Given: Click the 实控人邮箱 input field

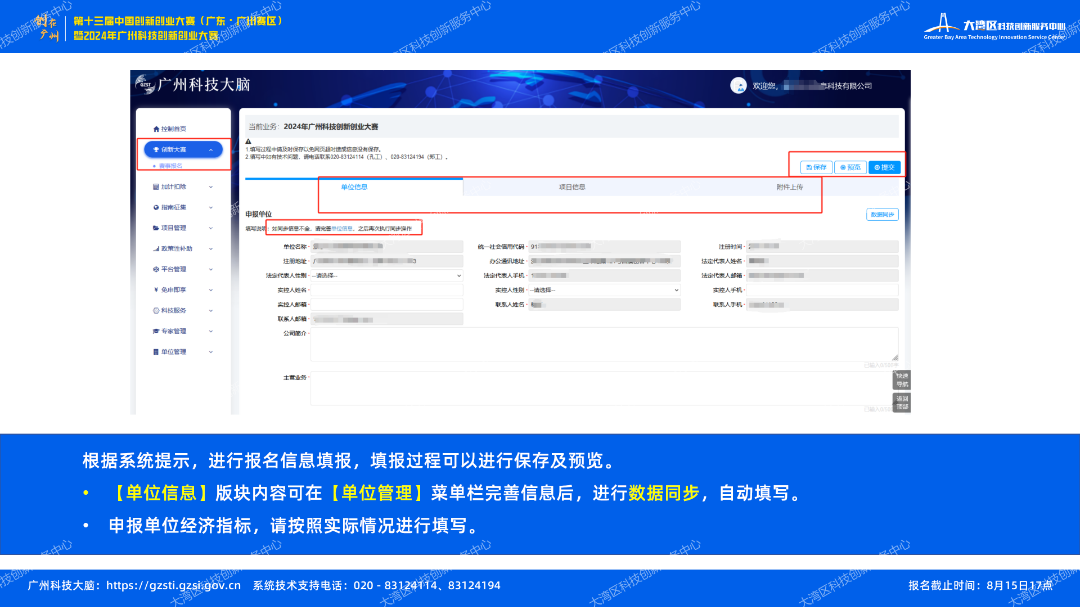Looking at the screenshot, I should (x=386, y=305).
